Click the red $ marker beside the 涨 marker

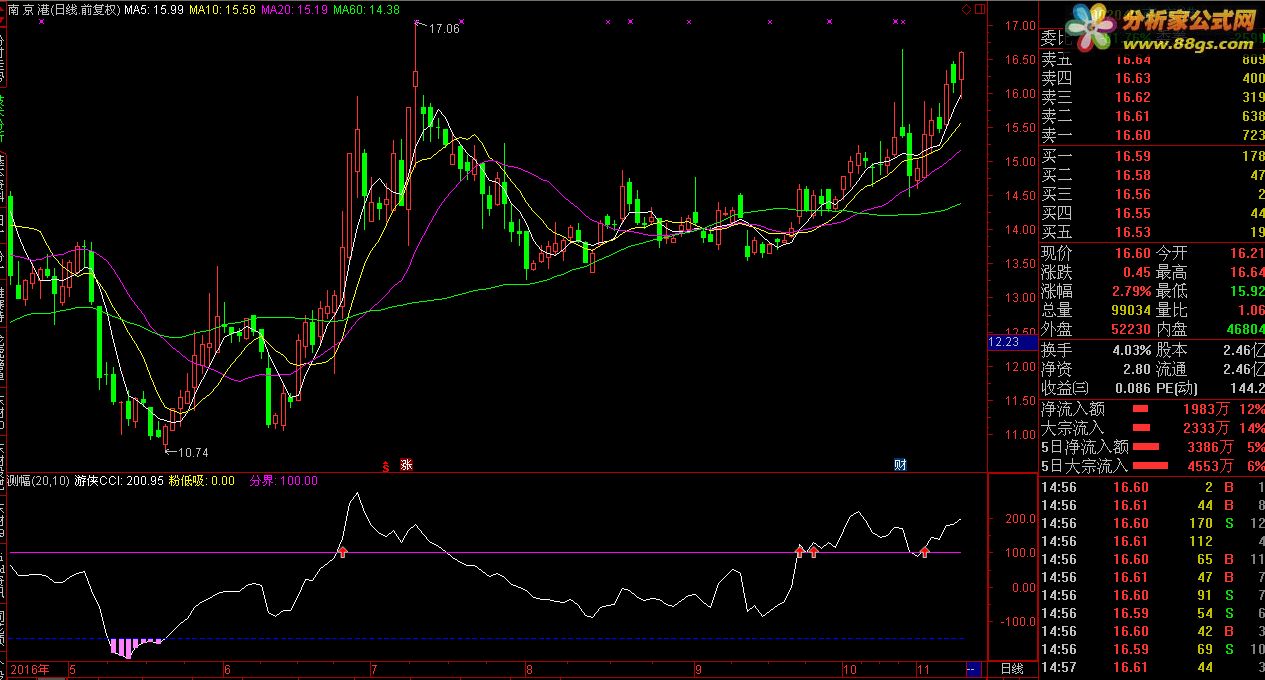coord(386,465)
